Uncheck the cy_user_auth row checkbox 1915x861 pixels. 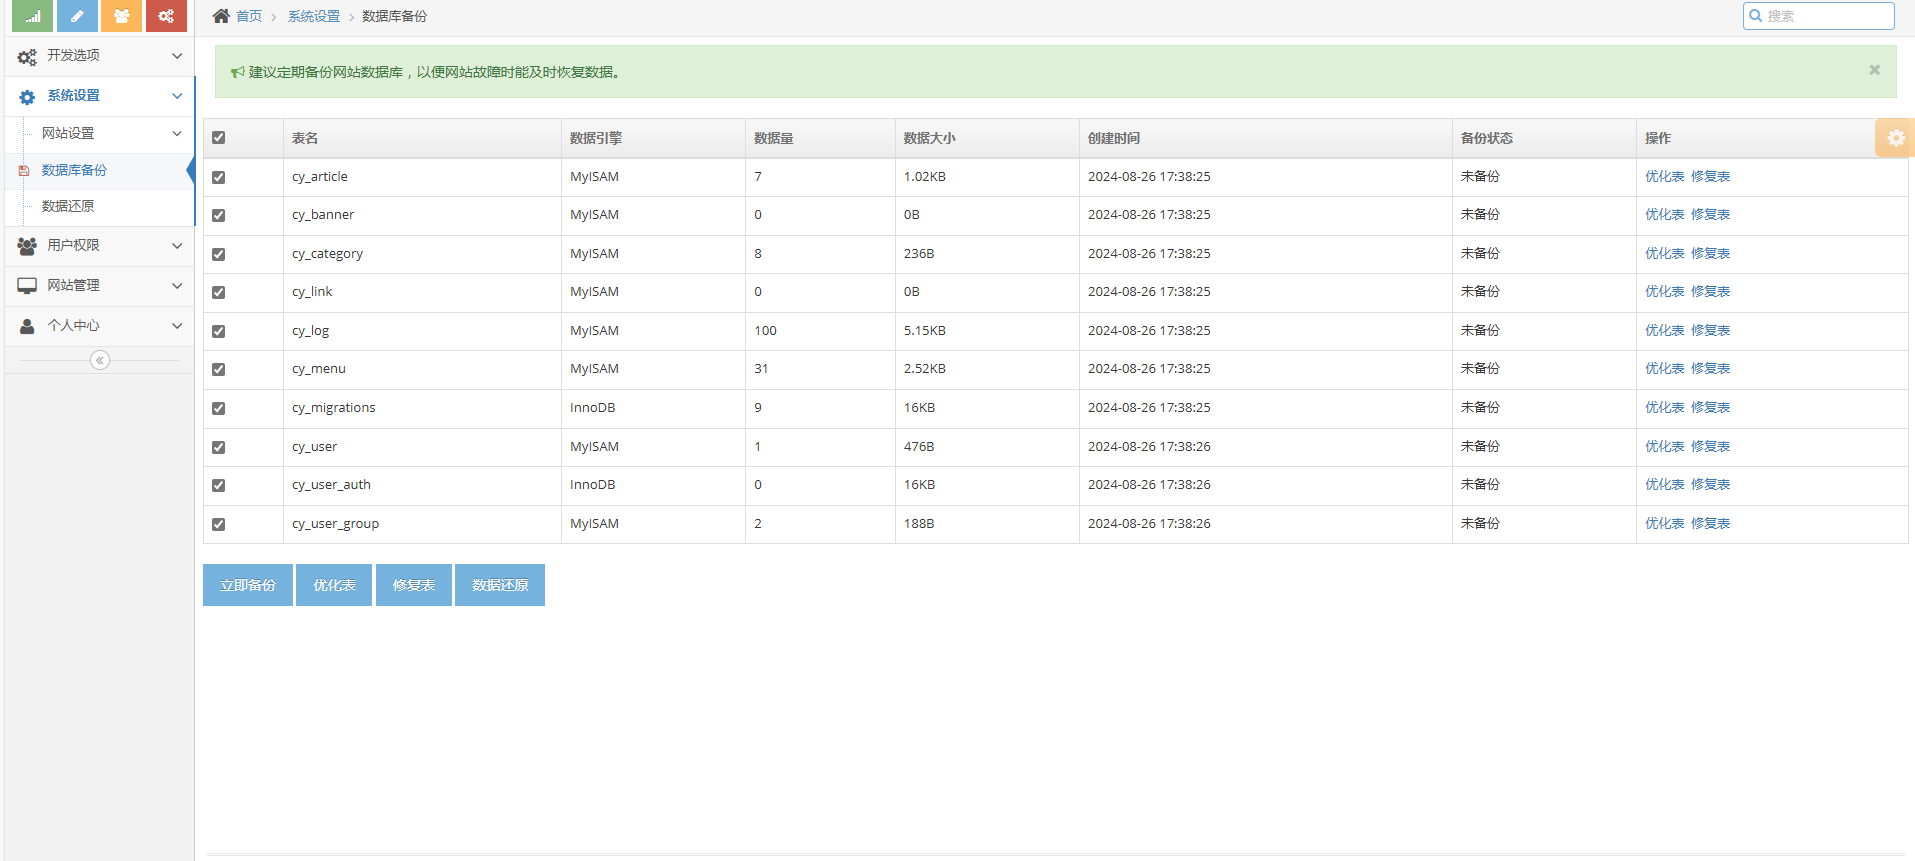coord(218,485)
